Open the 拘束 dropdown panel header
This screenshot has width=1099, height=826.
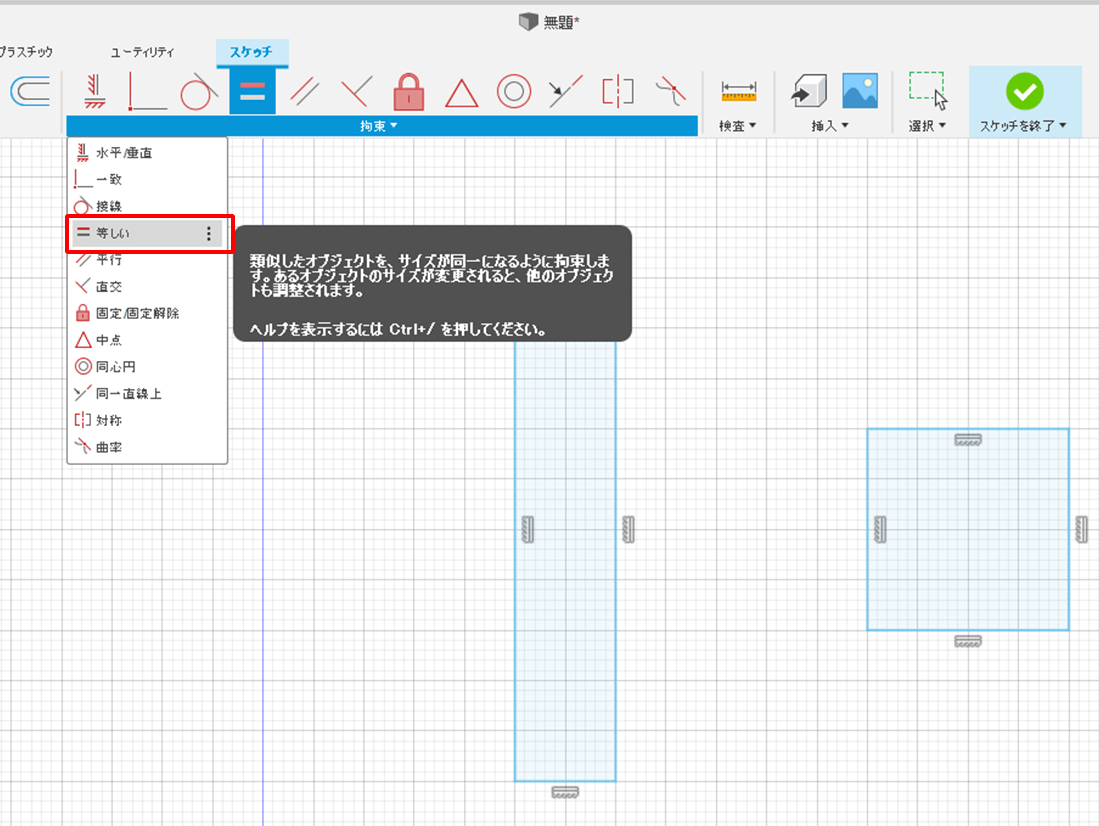click(380, 126)
